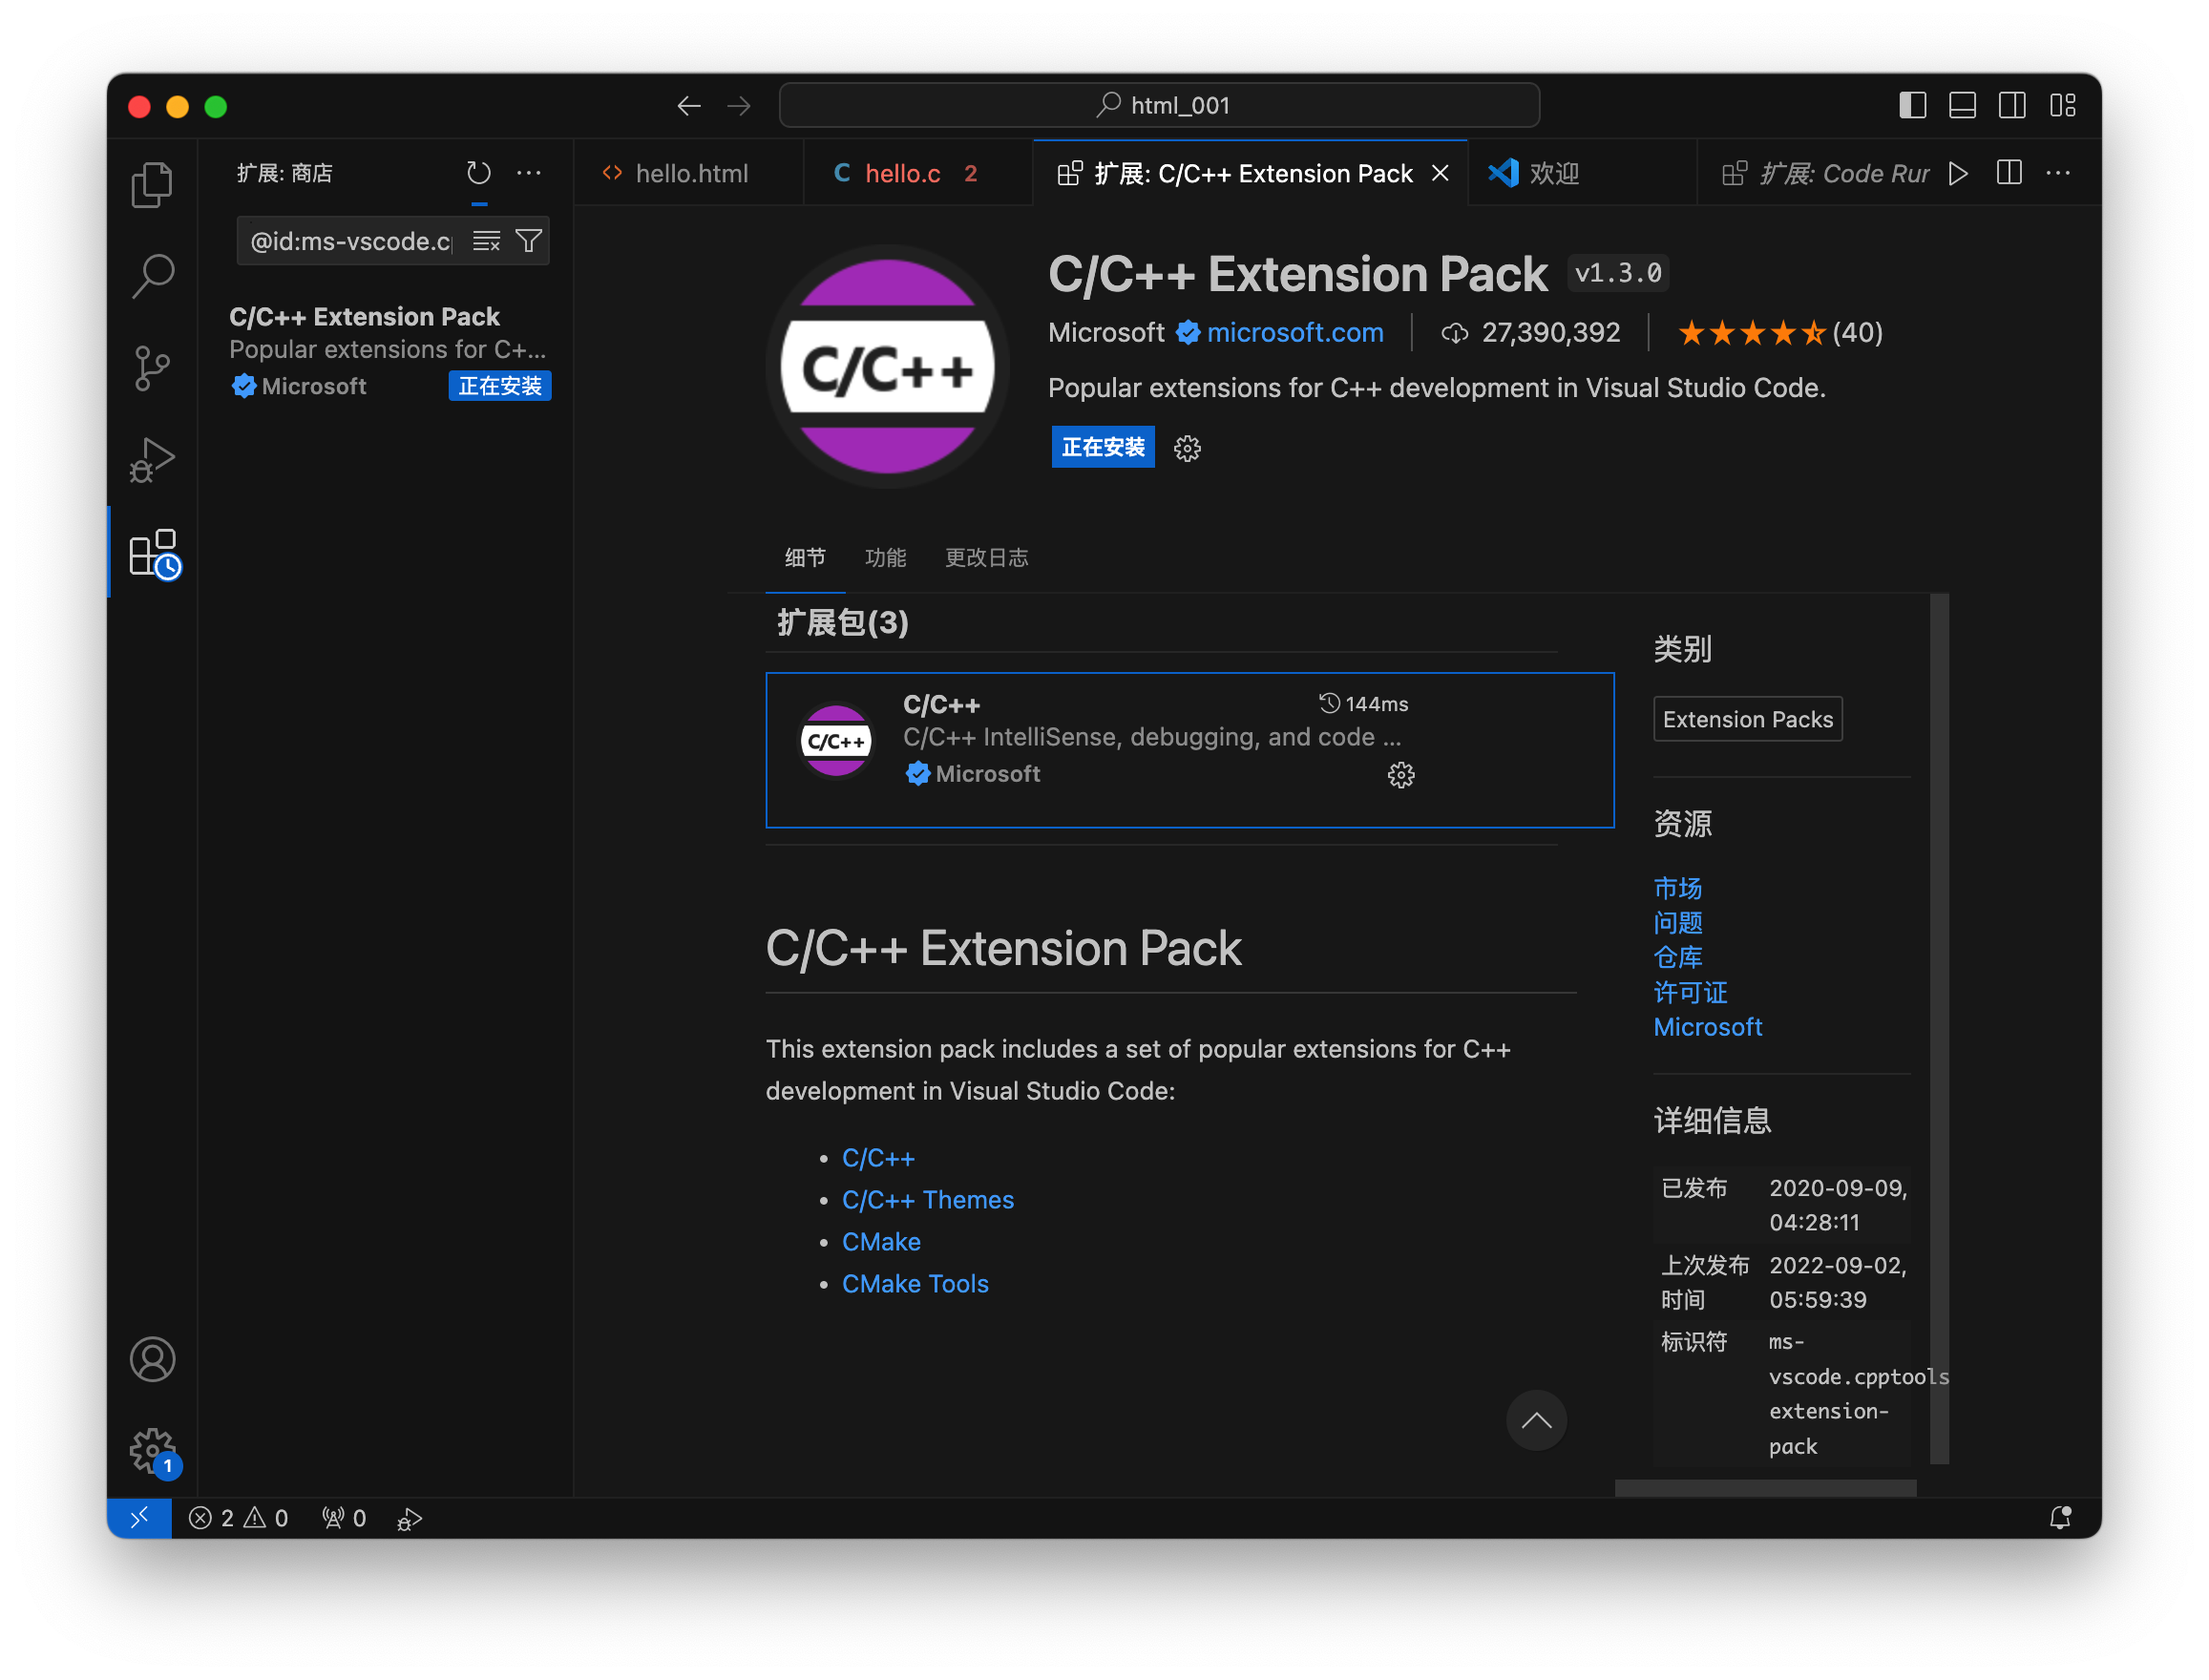Viewport: 2209px width, 1680px height.
Task: Open the remote window status icon
Action: [x=139, y=1518]
